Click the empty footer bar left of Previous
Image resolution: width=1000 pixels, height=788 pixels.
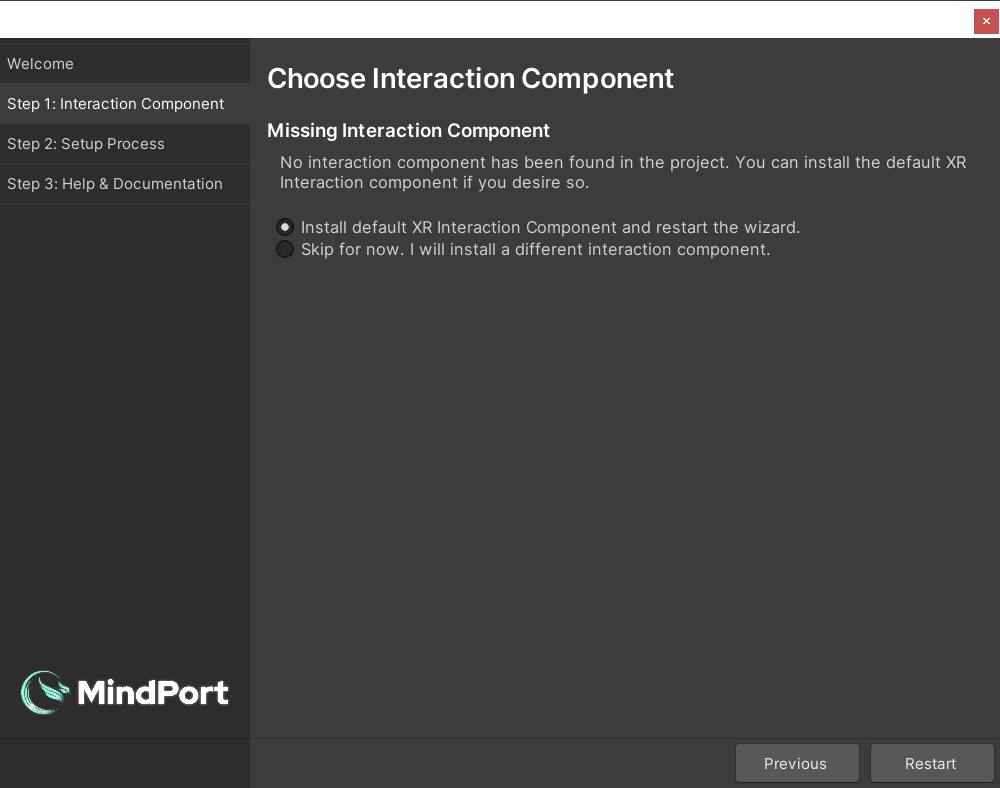click(490, 763)
